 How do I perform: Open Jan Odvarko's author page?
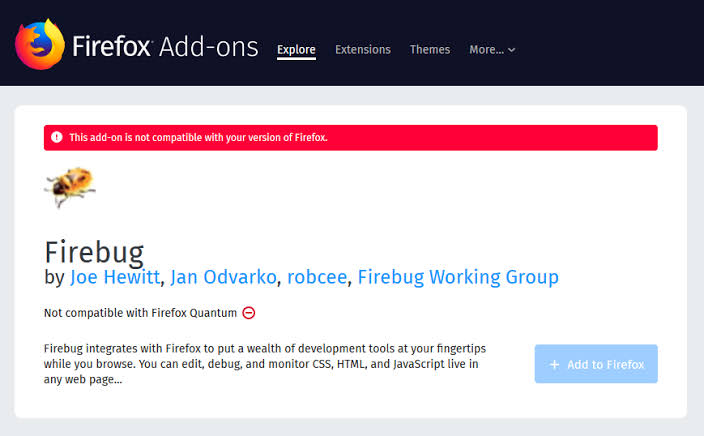pos(223,277)
